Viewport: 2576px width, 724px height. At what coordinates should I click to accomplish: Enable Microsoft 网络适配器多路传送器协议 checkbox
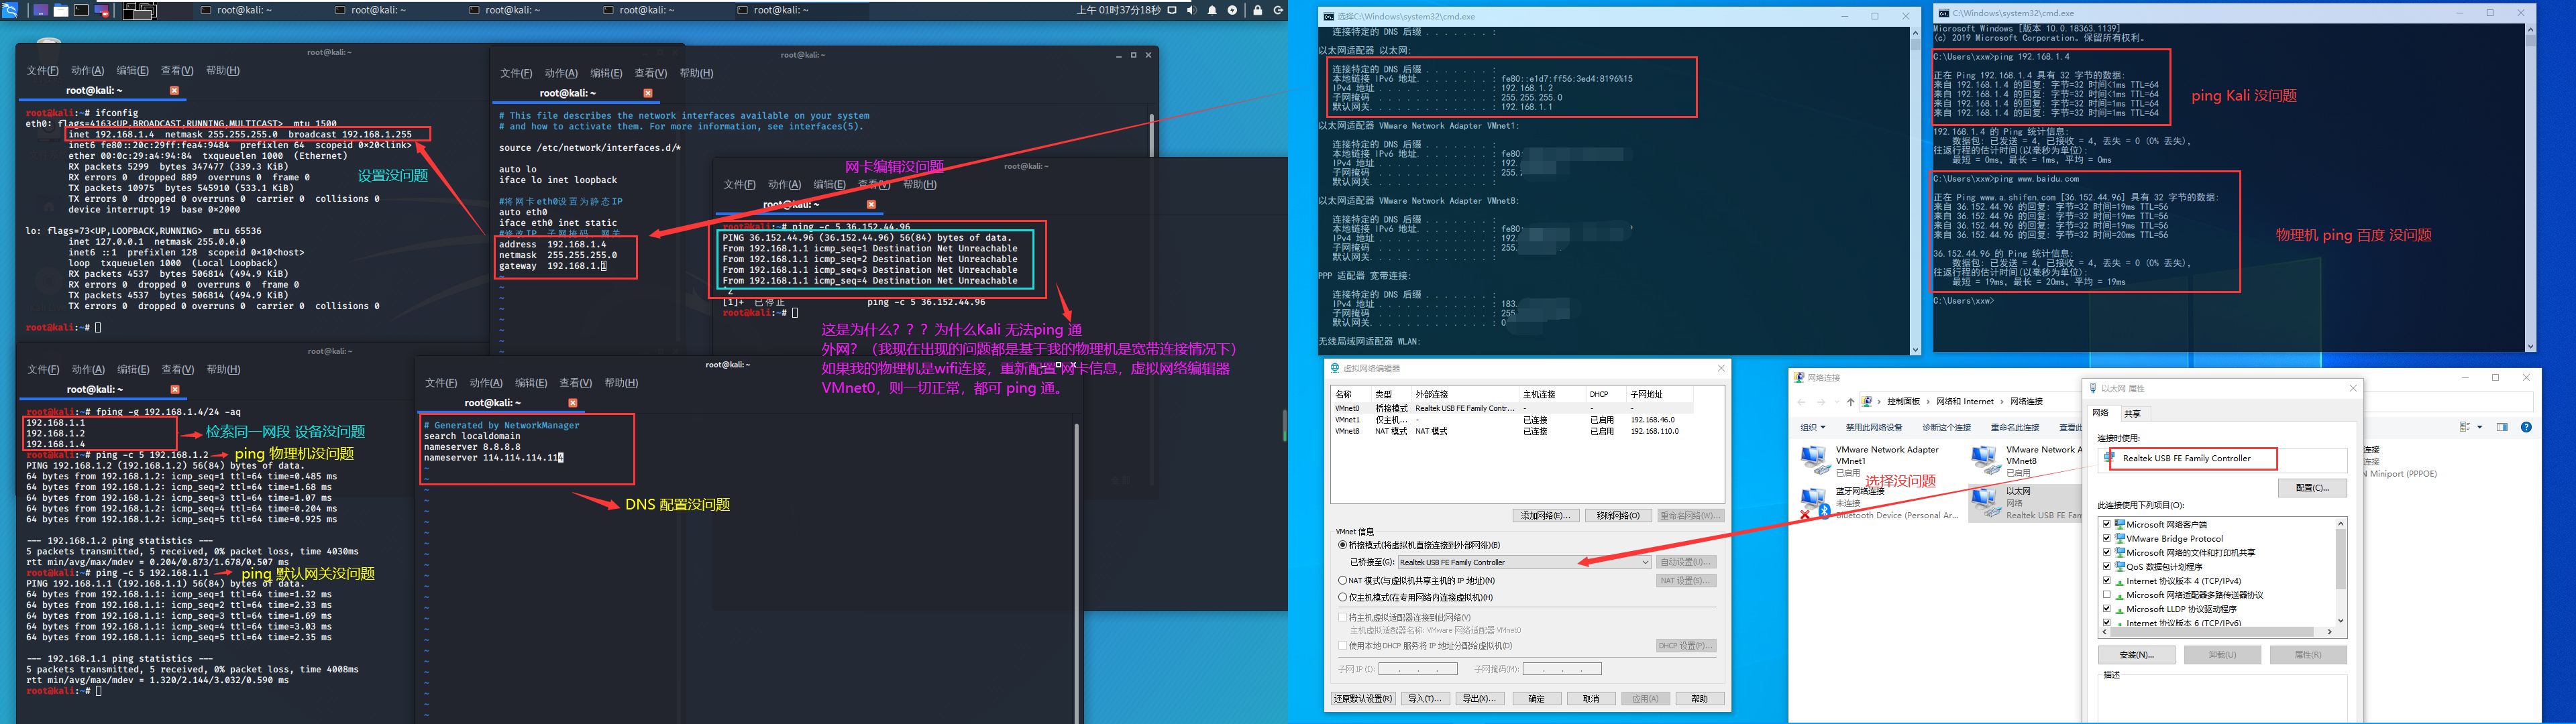[2107, 594]
